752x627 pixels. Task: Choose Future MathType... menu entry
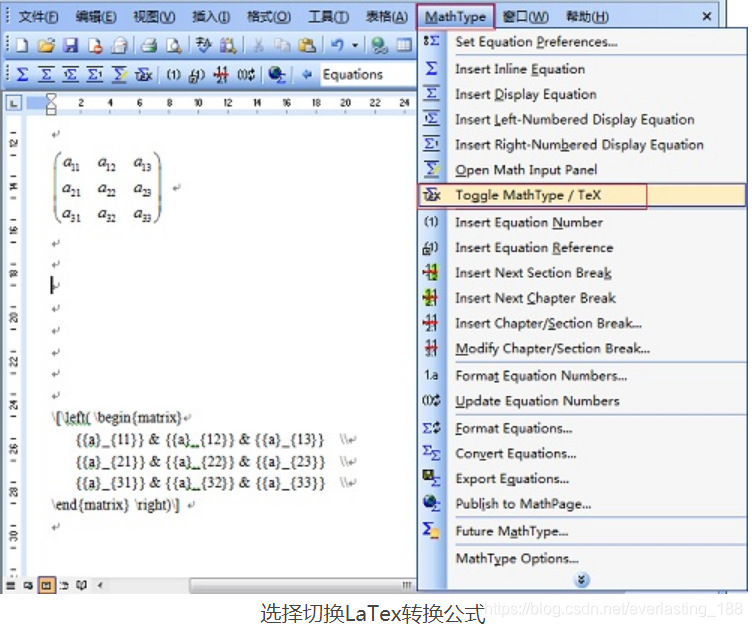582,531
